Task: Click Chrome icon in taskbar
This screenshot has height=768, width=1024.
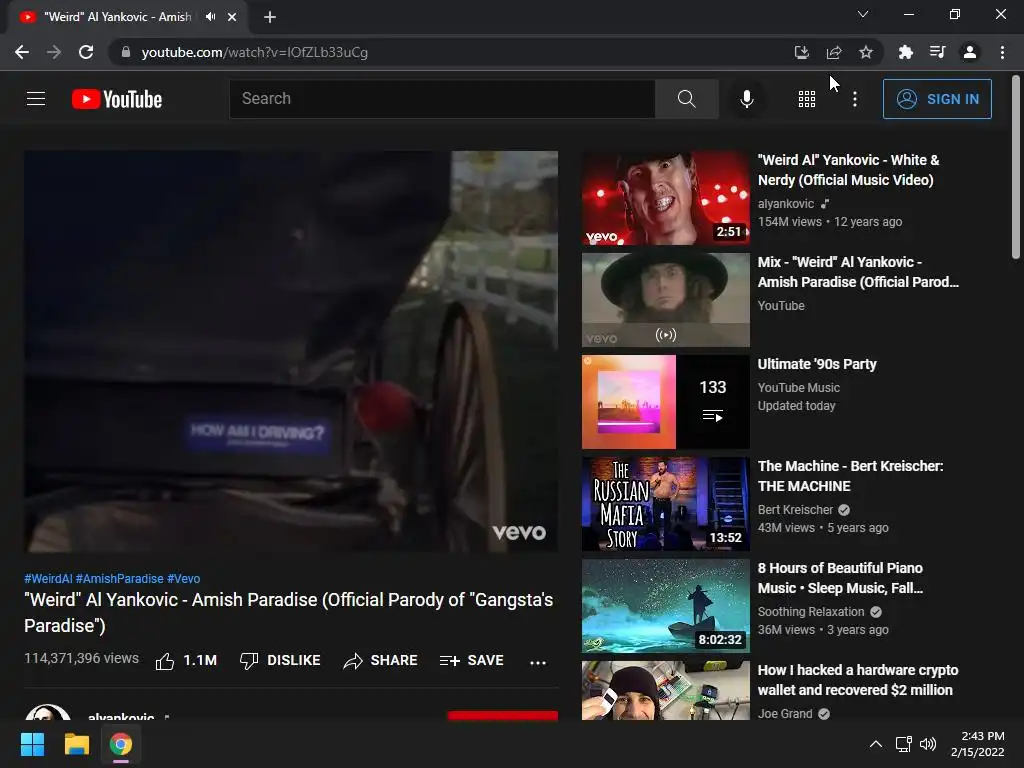Action: [120, 744]
